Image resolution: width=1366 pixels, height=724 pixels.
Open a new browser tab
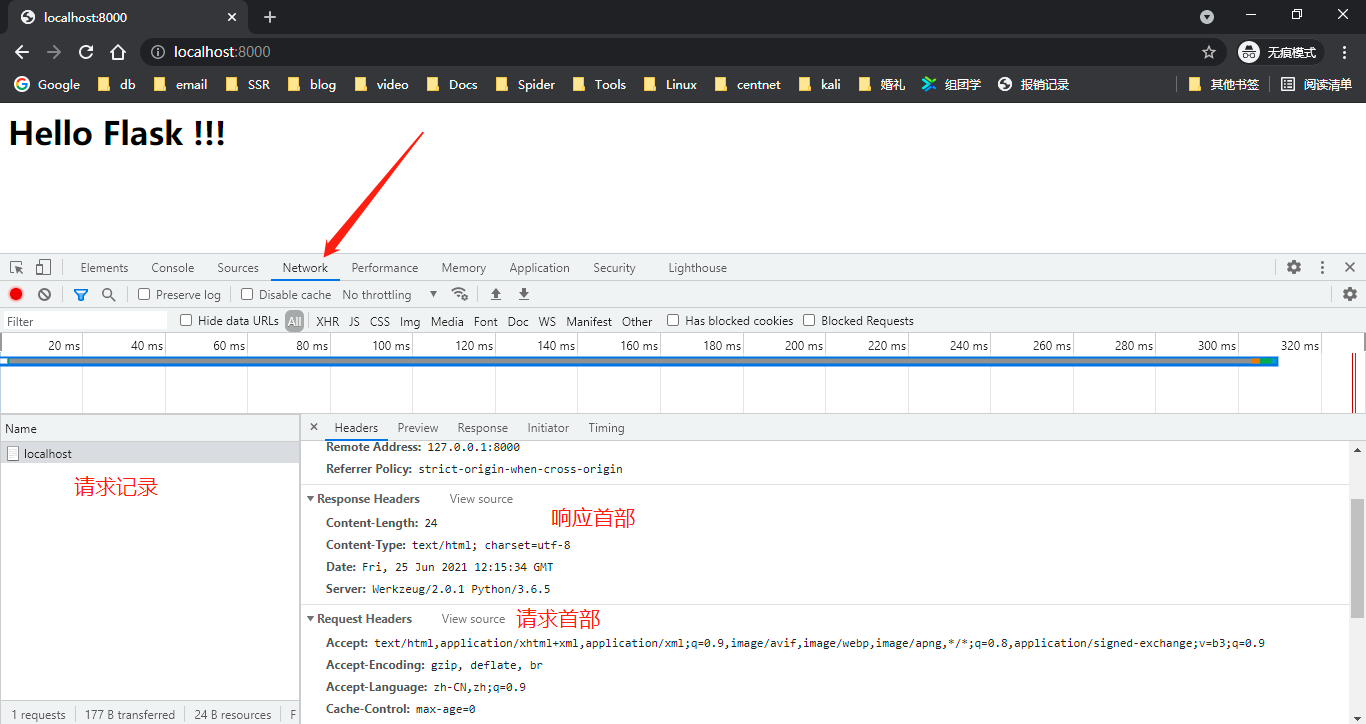pos(270,17)
